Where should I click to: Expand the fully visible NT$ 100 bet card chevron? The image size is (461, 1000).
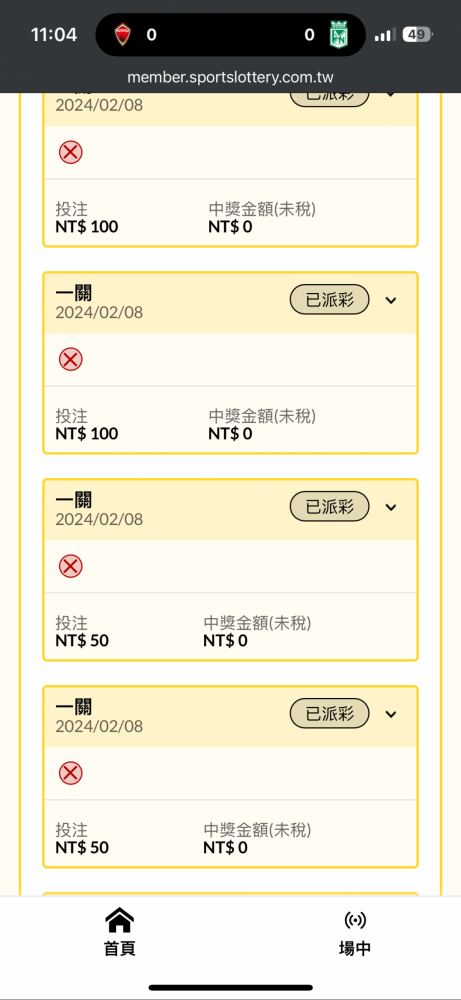coord(391,300)
